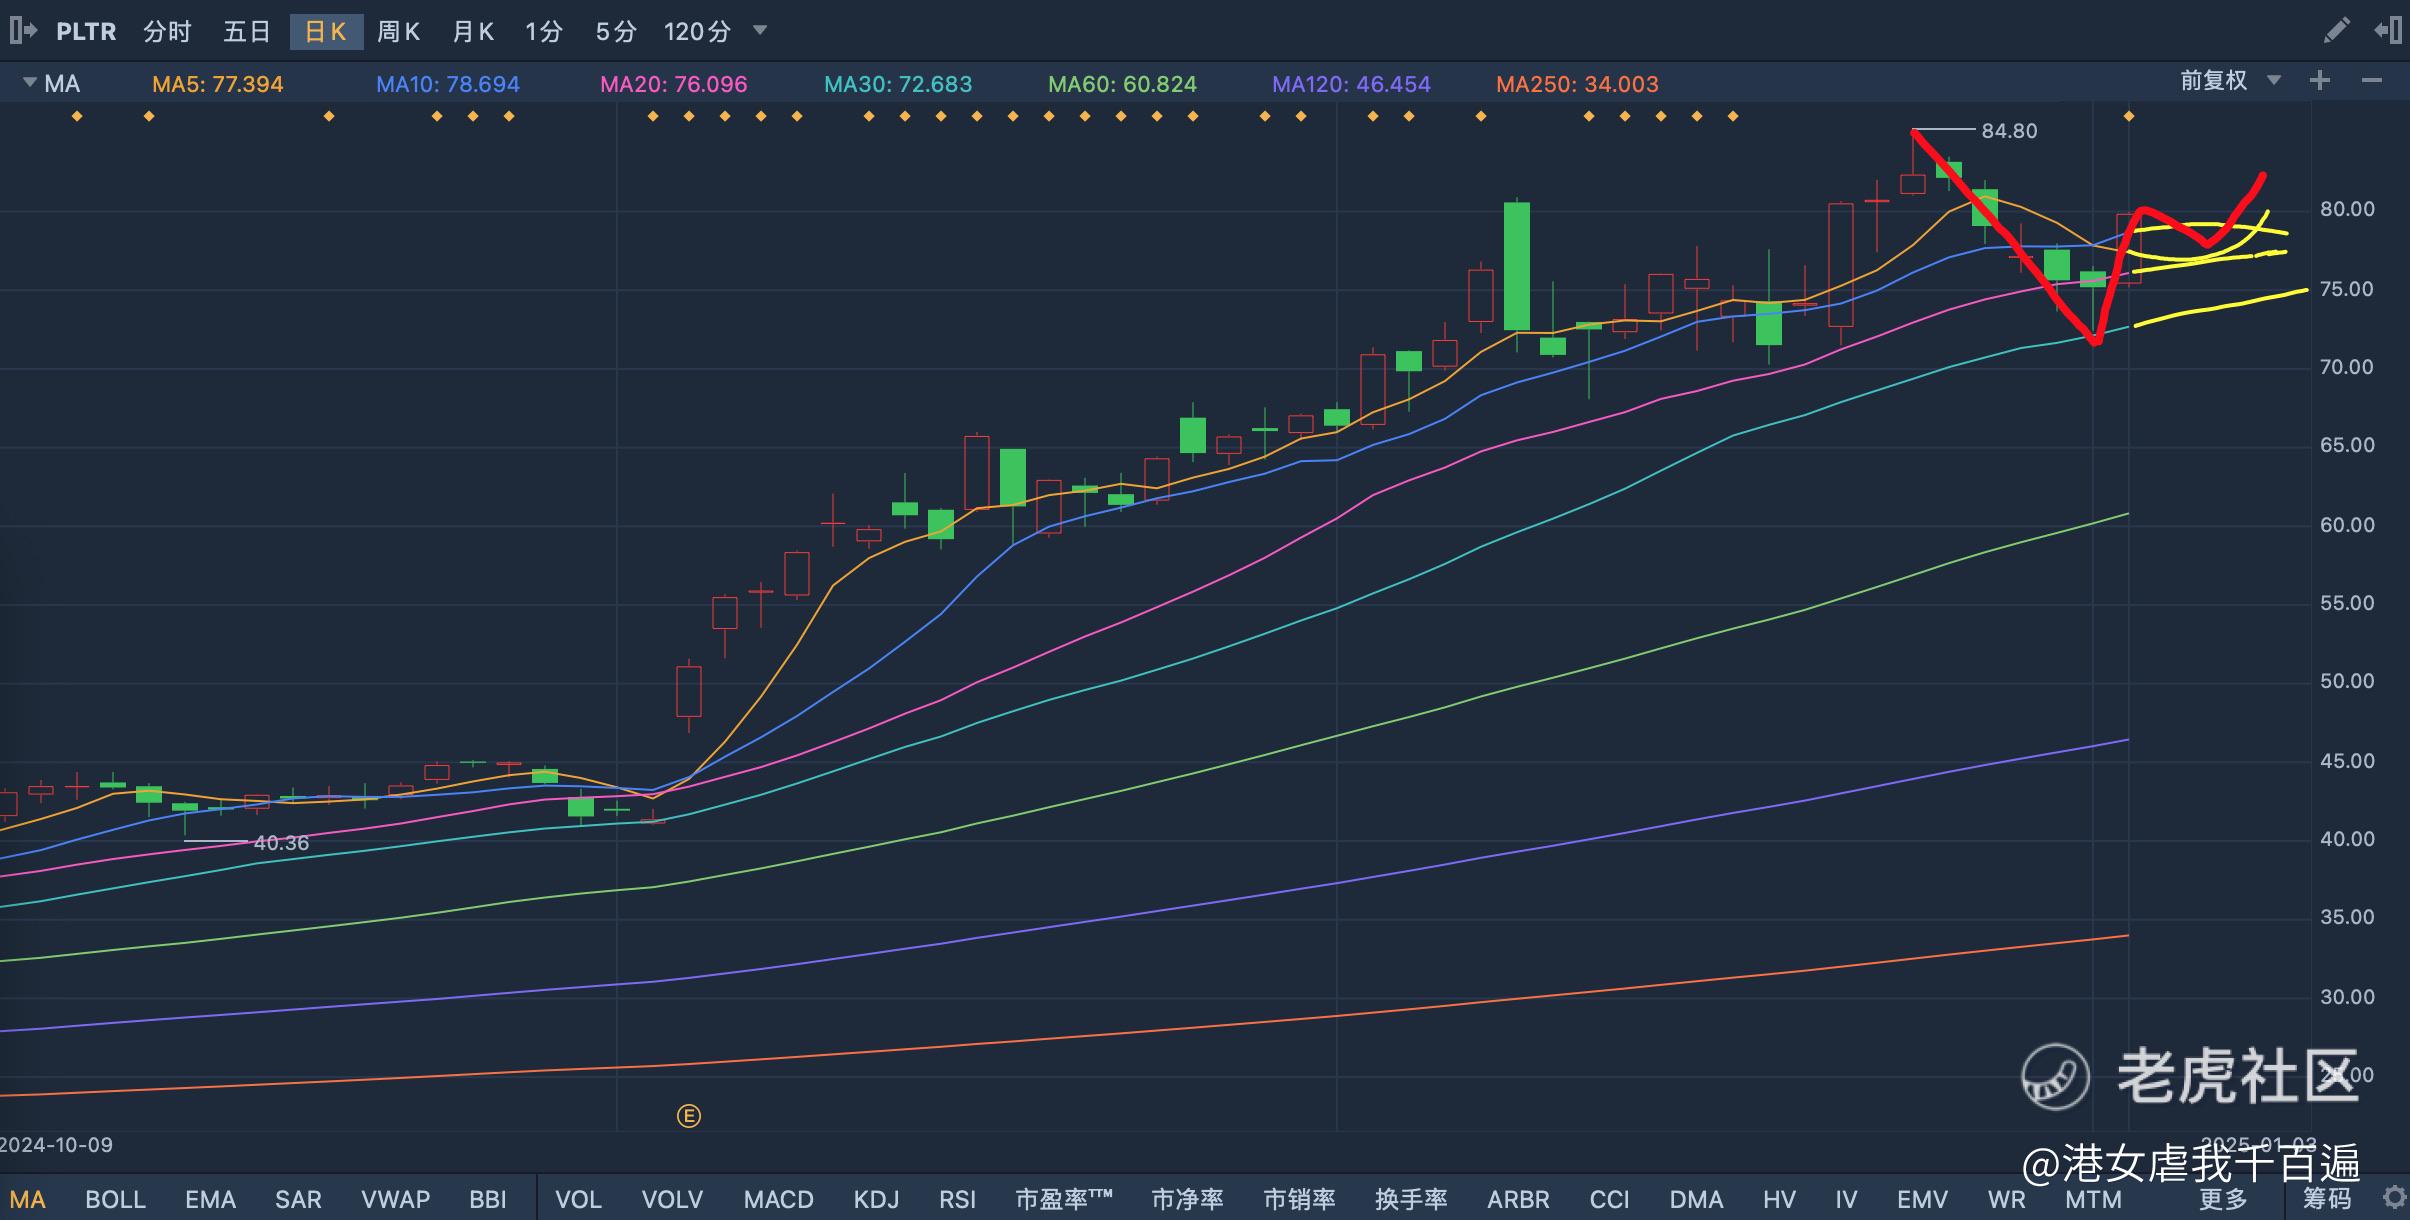2410x1220 pixels.
Task: Click the 80.00 price axis label
Action: point(2347,209)
